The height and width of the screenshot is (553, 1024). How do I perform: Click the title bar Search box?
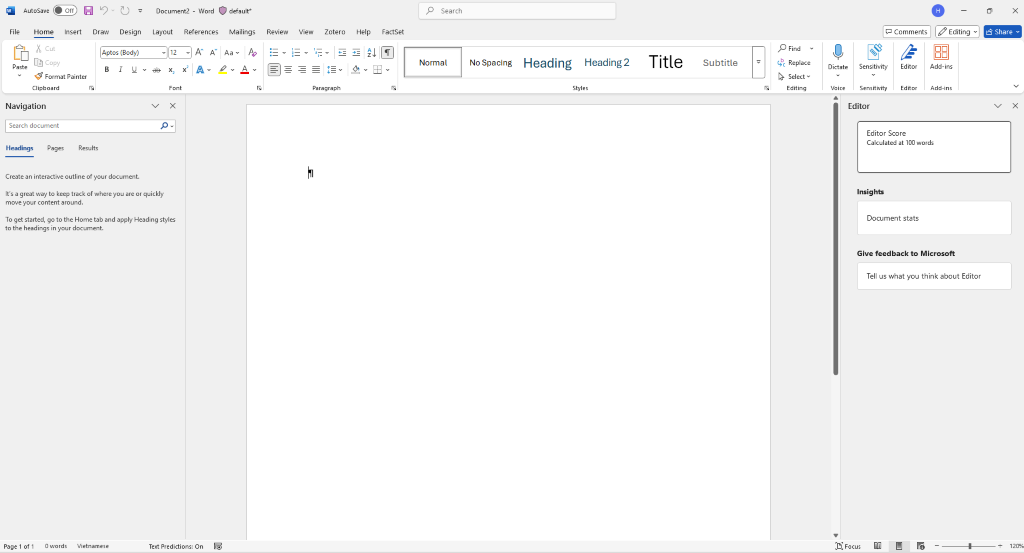pyautogui.click(x=517, y=10)
